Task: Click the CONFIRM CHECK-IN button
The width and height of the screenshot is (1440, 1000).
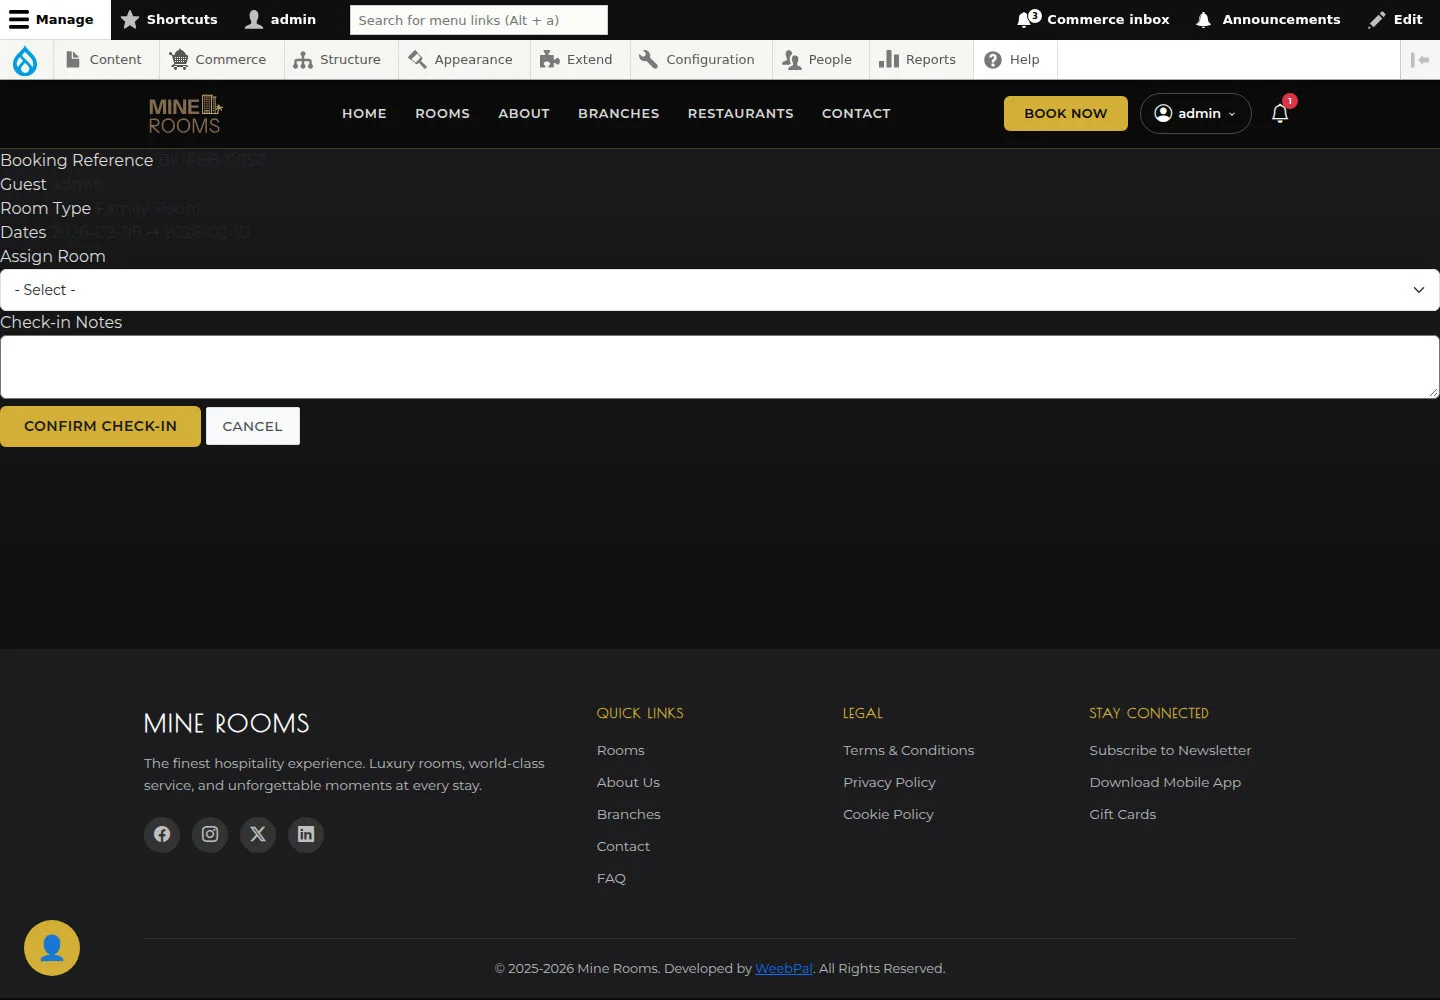Action: tap(100, 426)
